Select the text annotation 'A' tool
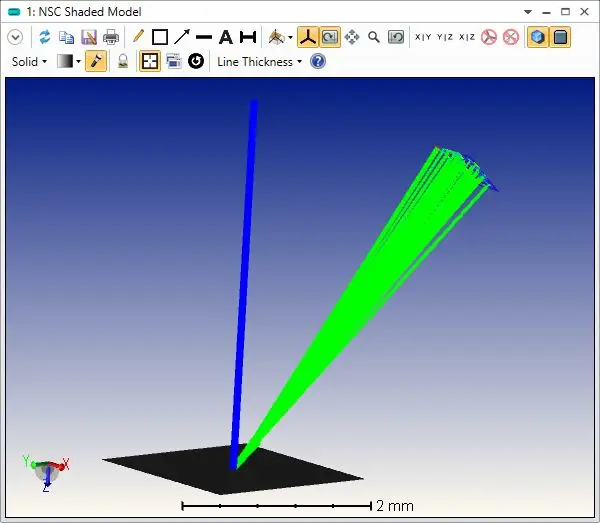This screenshot has height=523, width=600. pos(225,37)
